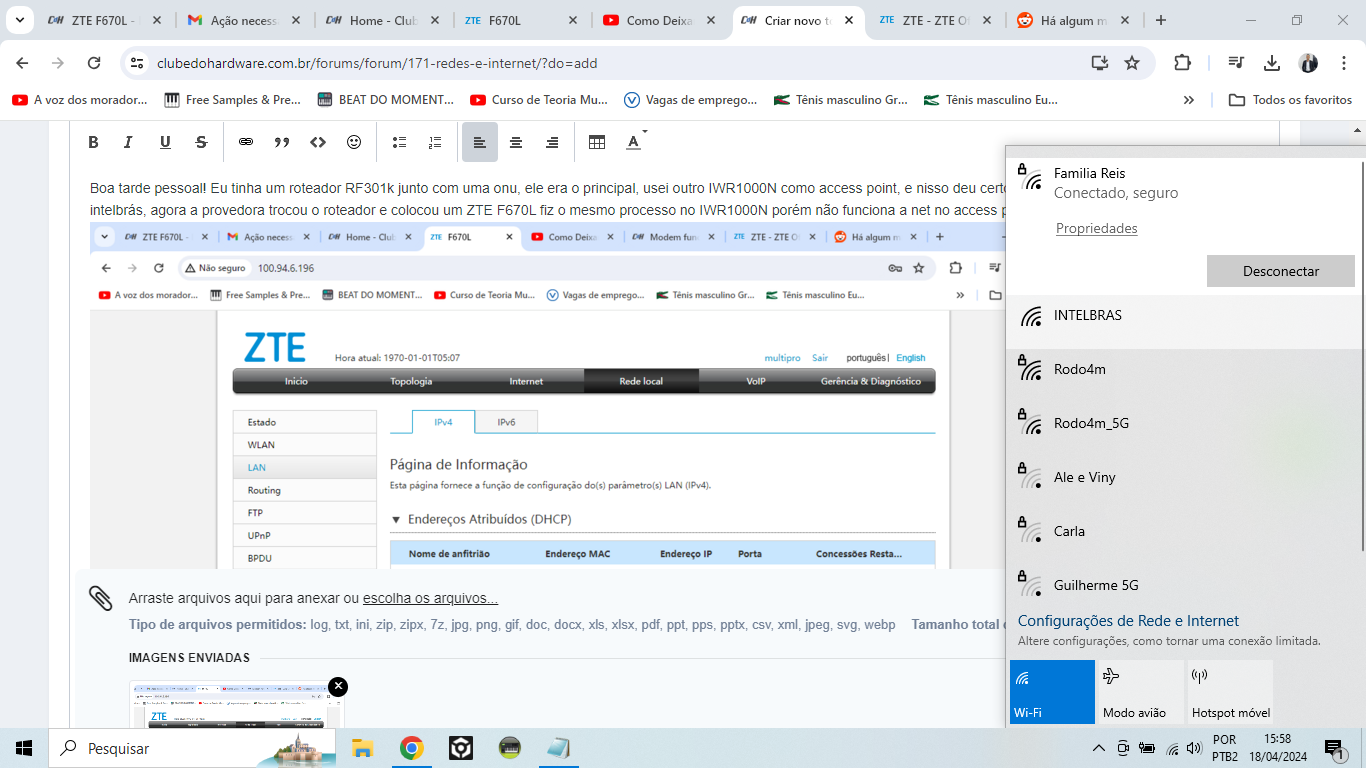Insert a table in the editor
This screenshot has height=768, width=1366.
(x=597, y=142)
